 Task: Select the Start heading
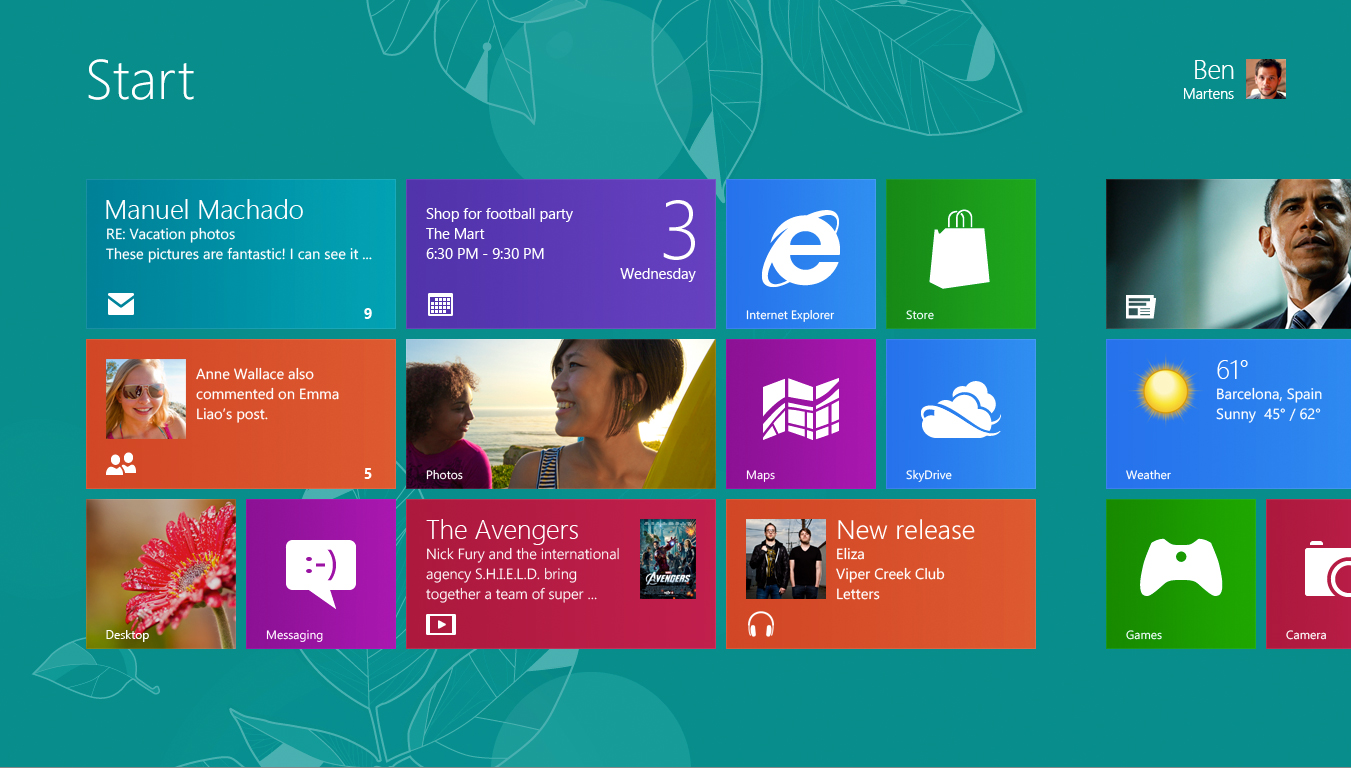click(x=140, y=82)
